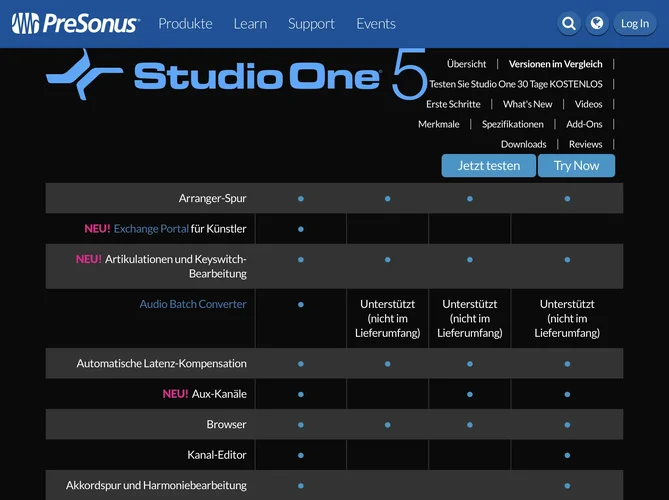Go to the Übersicht page link

pos(466,64)
